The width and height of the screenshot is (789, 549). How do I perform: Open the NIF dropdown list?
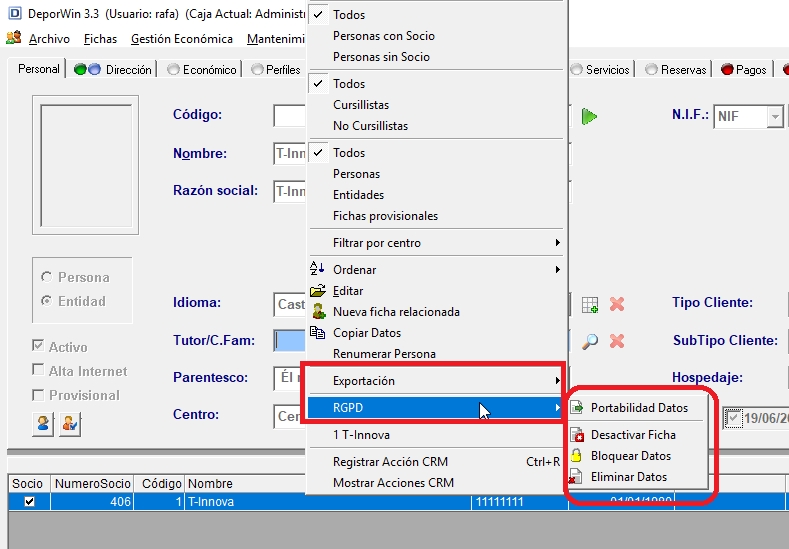point(775,117)
